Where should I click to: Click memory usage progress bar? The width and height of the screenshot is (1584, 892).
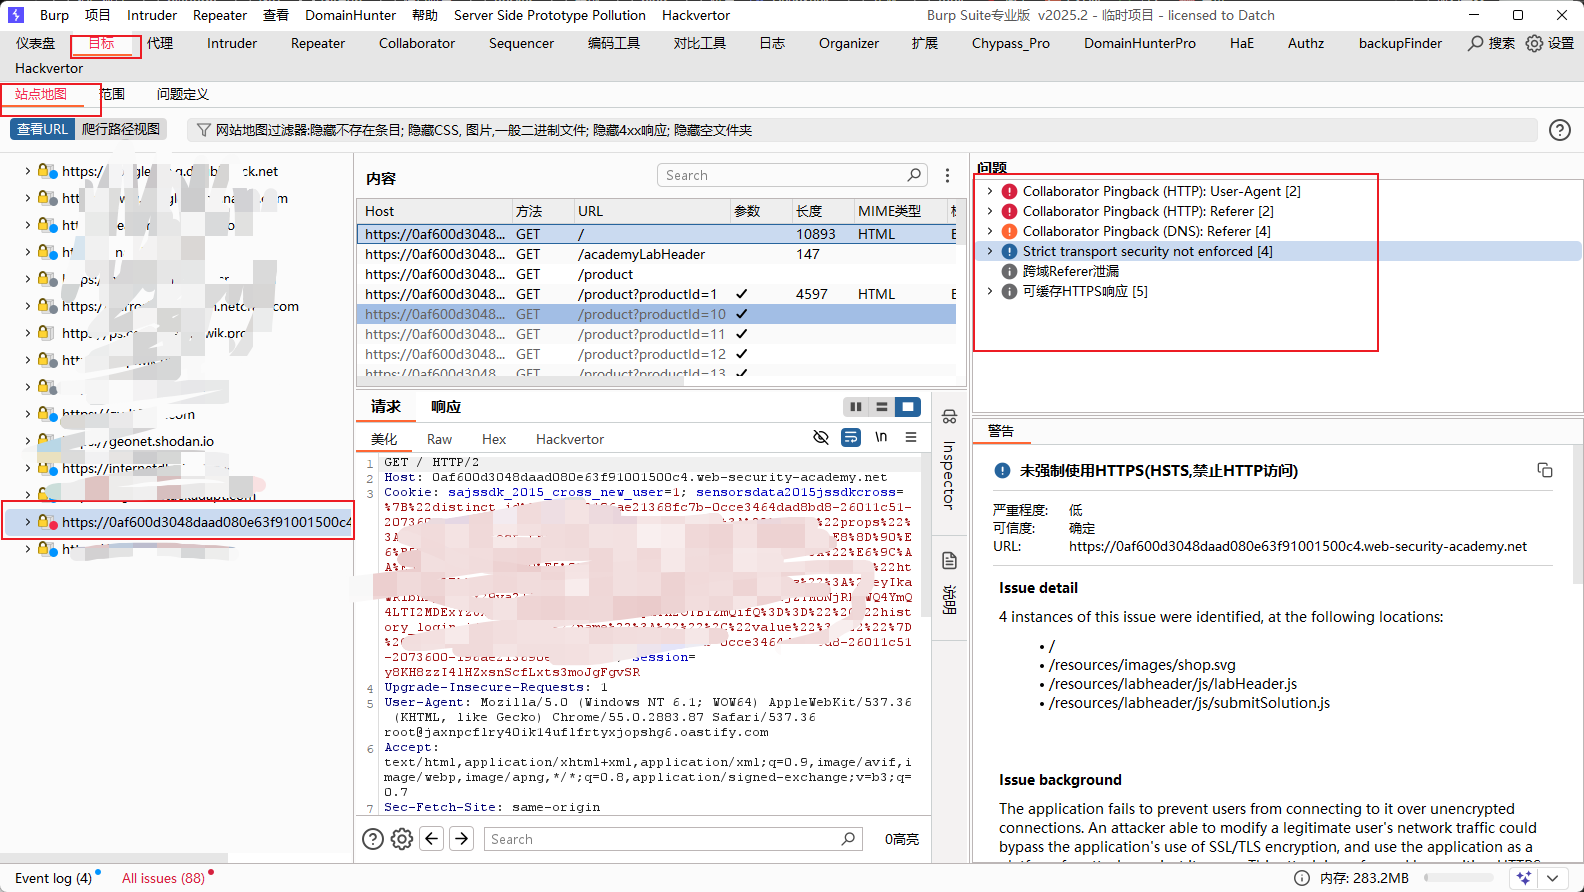1458,878
